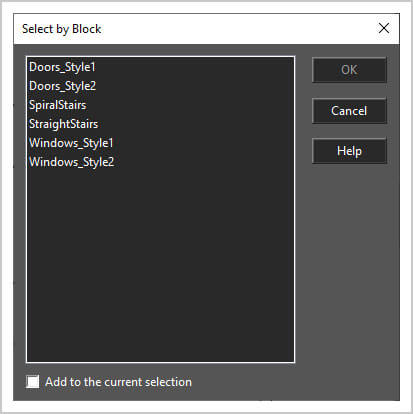Select the Windows_Style1 block
413x414 pixels.
71,143
